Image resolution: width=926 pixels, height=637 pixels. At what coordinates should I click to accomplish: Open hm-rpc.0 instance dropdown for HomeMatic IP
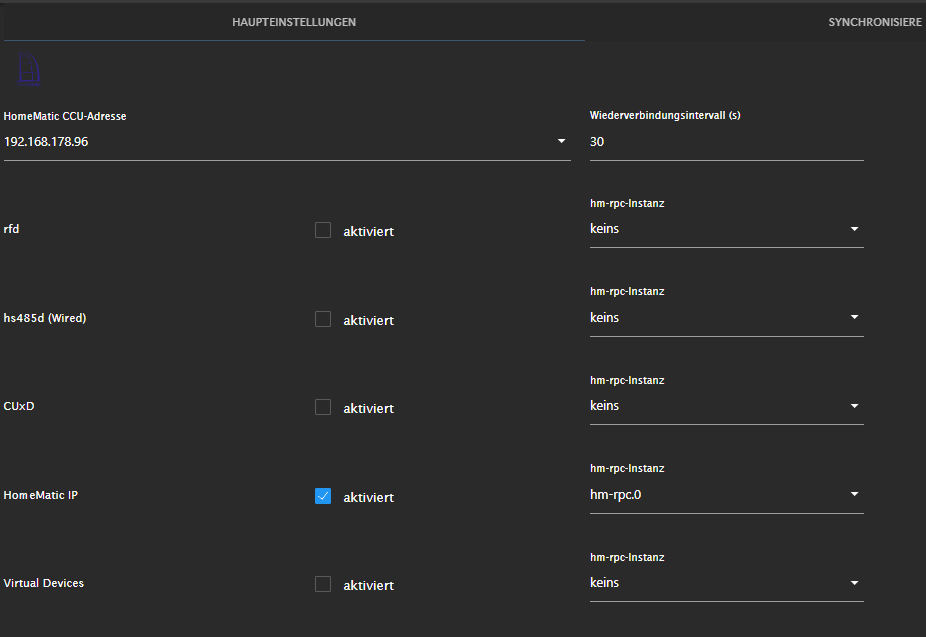coord(726,495)
